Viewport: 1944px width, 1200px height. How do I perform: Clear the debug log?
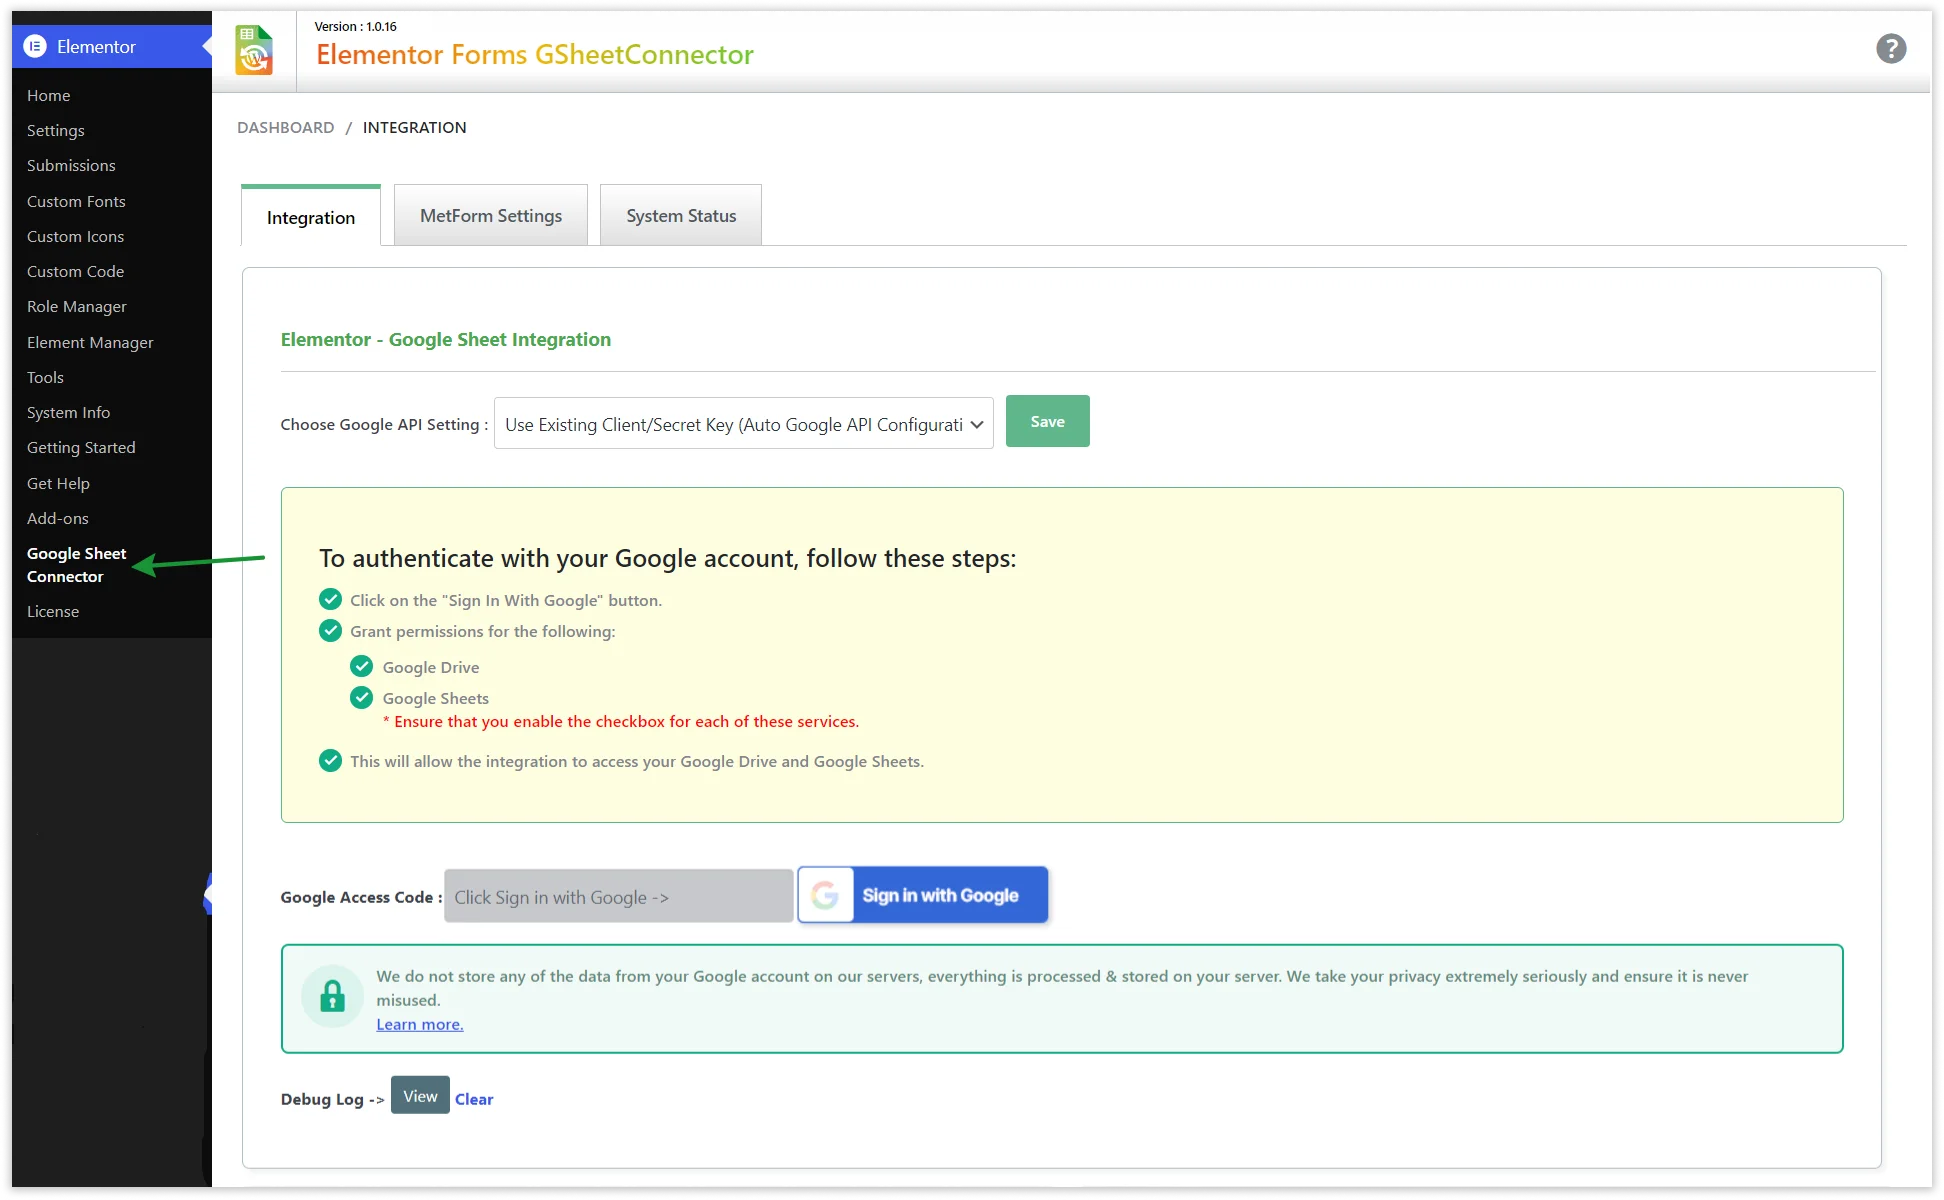[474, 1099]
